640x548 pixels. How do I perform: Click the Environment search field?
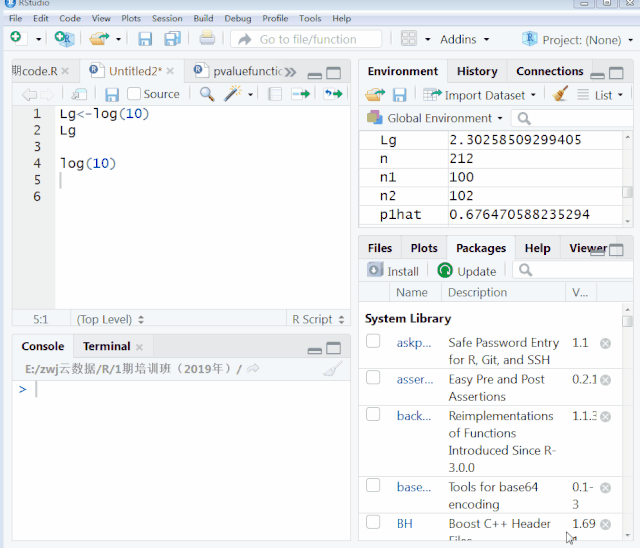point(572,118)
